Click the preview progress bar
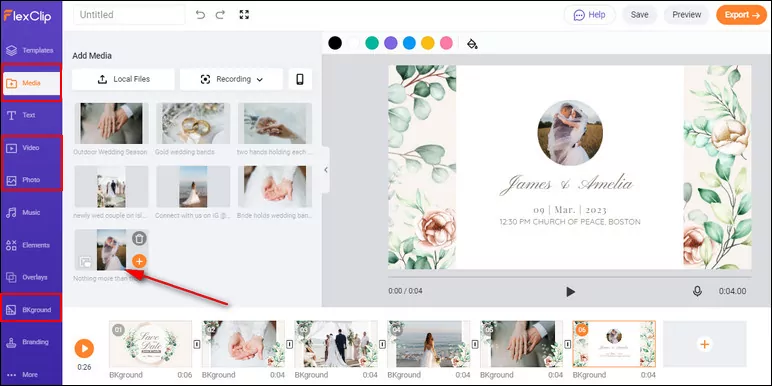 point(570,277)
